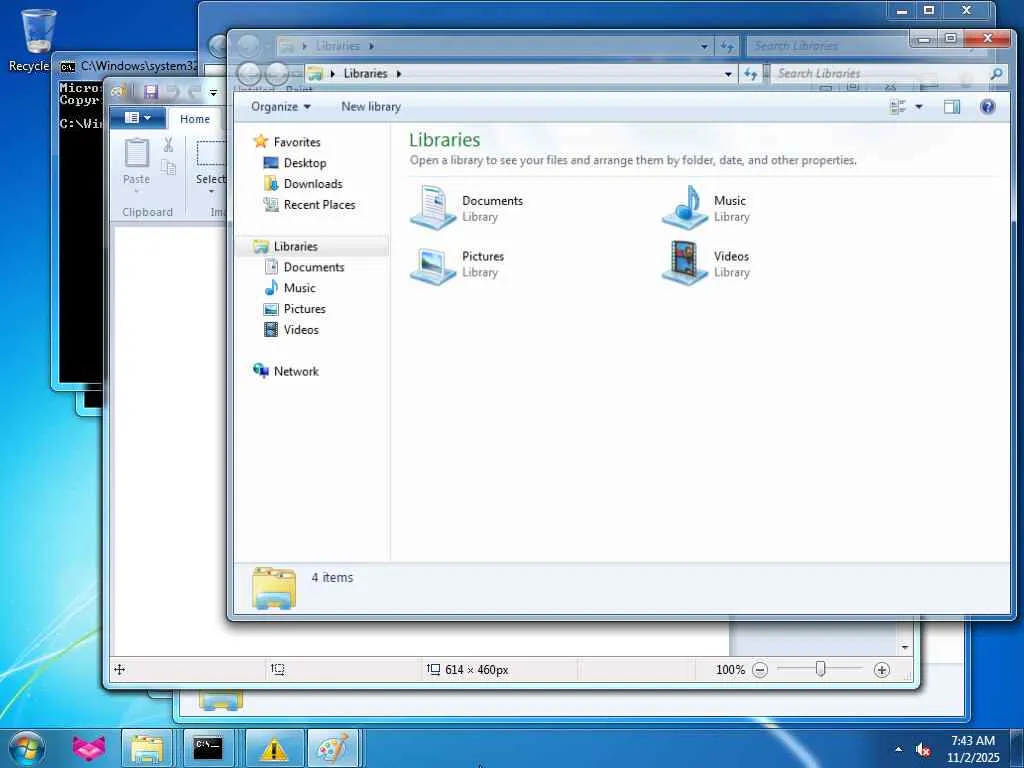Viewport: 1024px width, 768px height.
Task: Click Paste clipboard icon in Paint
Action: (x=136, y=154)
